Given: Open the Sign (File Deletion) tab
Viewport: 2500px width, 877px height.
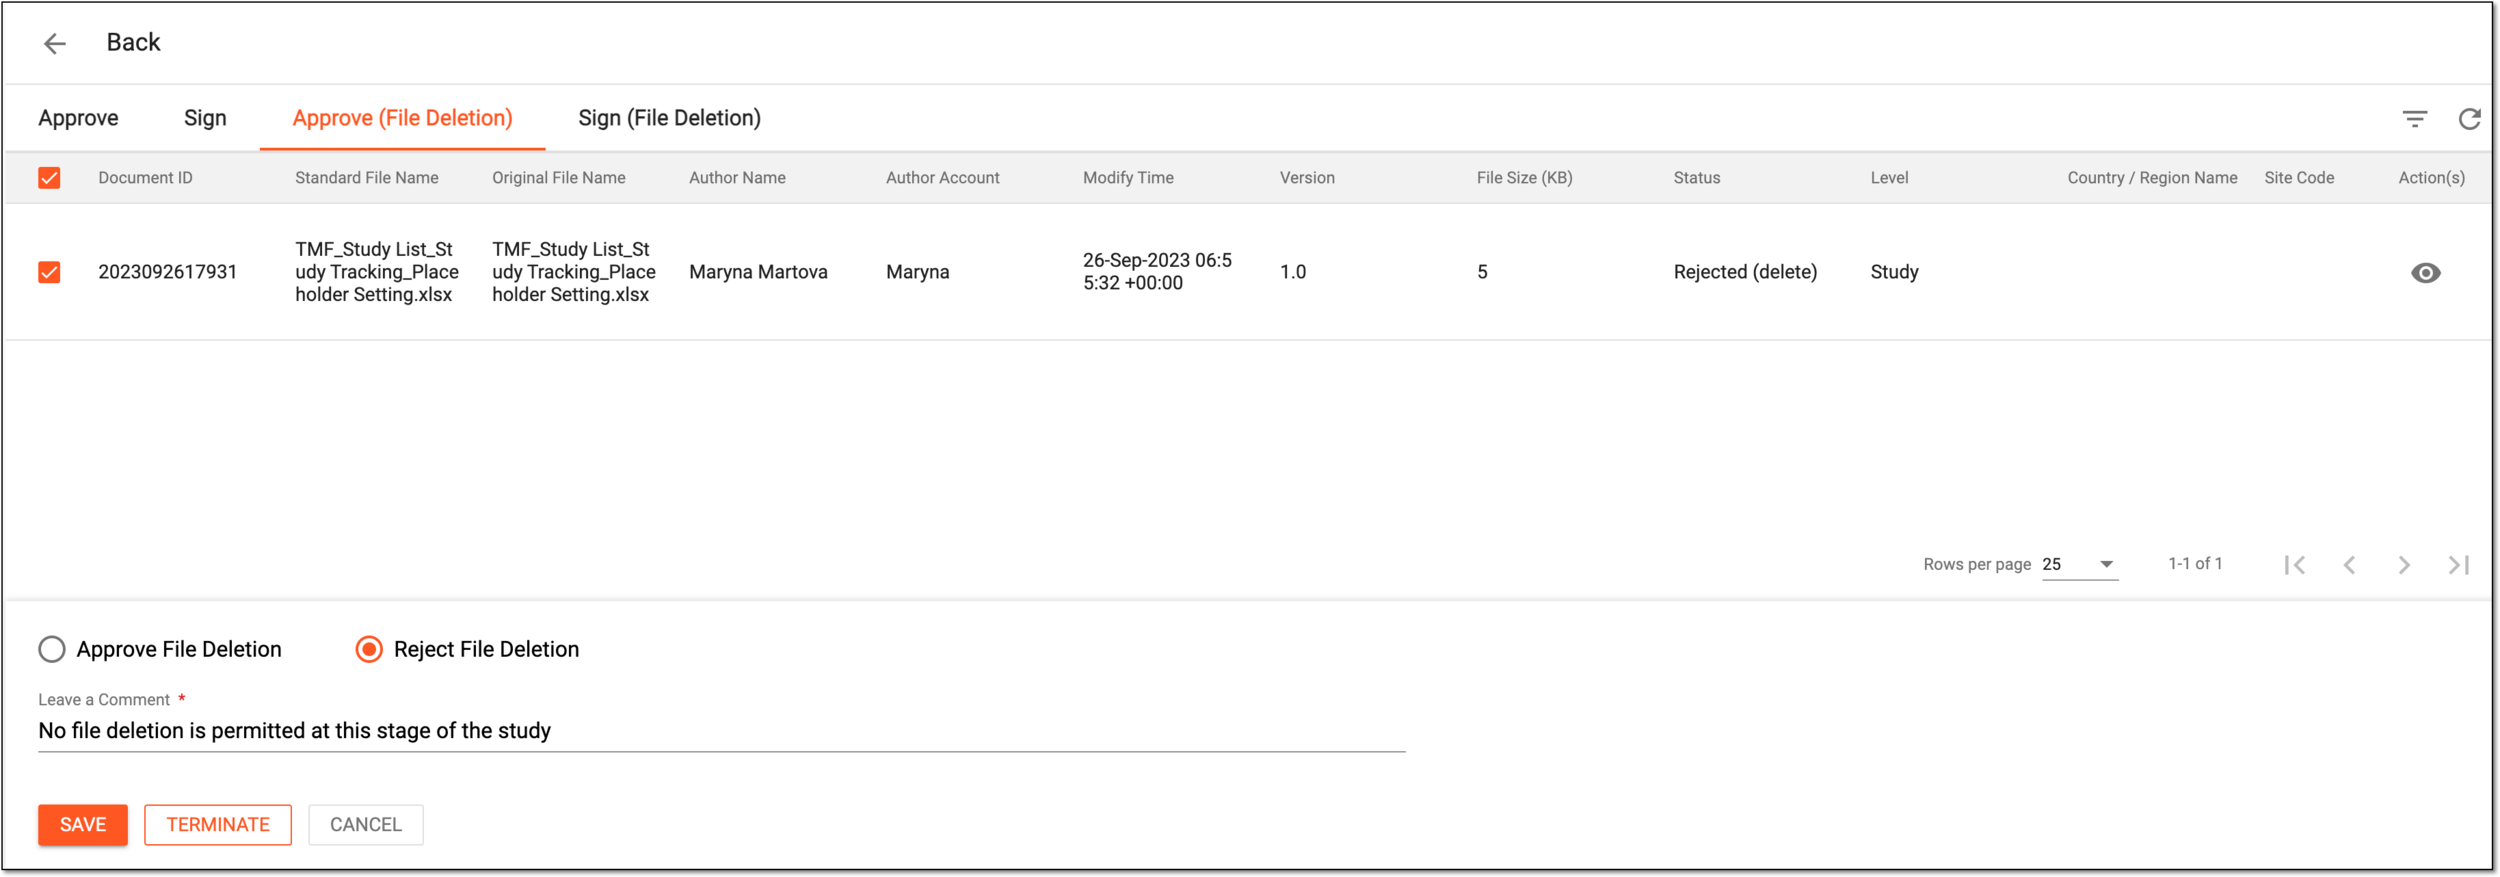Looking at the screenshot, I should click(669, 118).
